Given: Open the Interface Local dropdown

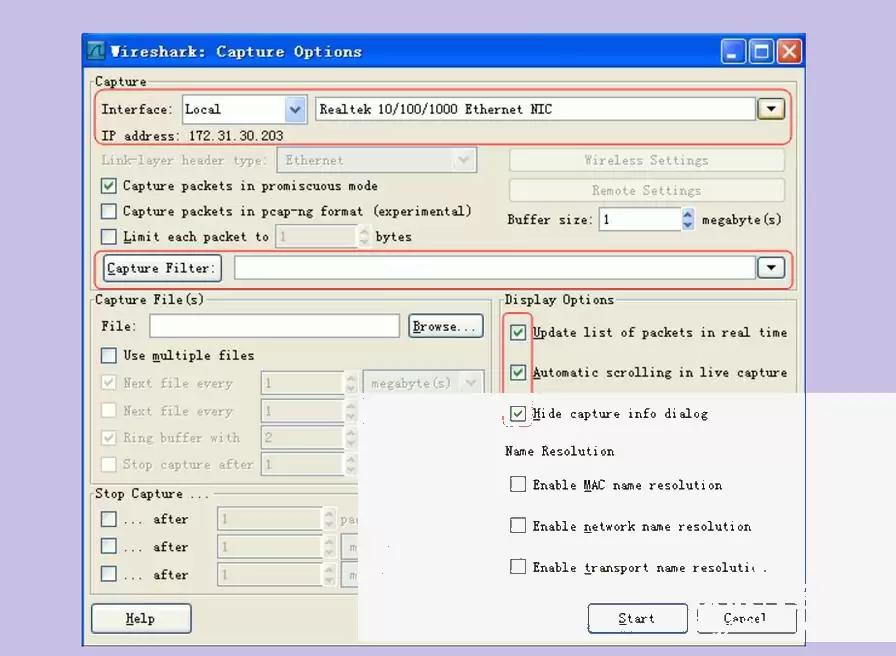Looking at the screenshot, I should (295, 109).
